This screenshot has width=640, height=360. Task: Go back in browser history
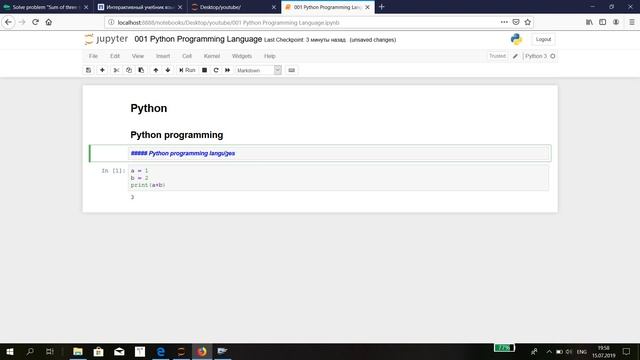(x=8, y=22)
